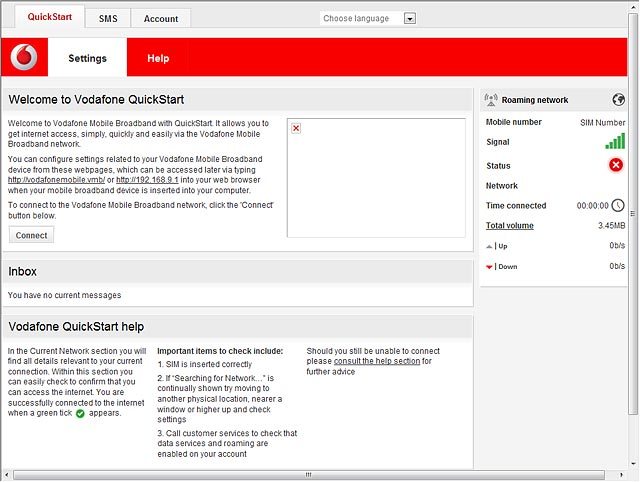Click the scroll up arrow
The width and height of the screenshot is (640, 482).
coord(633,6)
